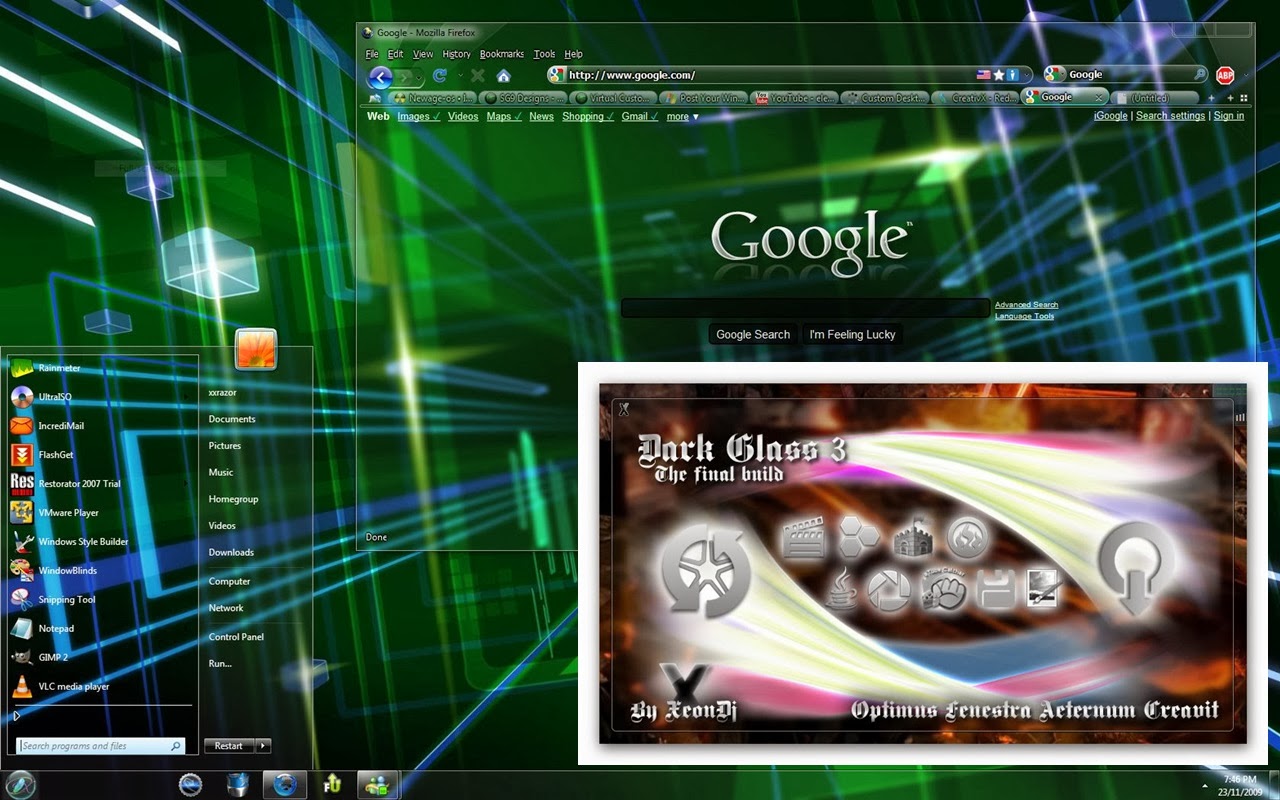
Task: Open a new tab with plus button
Action: 1211,98
